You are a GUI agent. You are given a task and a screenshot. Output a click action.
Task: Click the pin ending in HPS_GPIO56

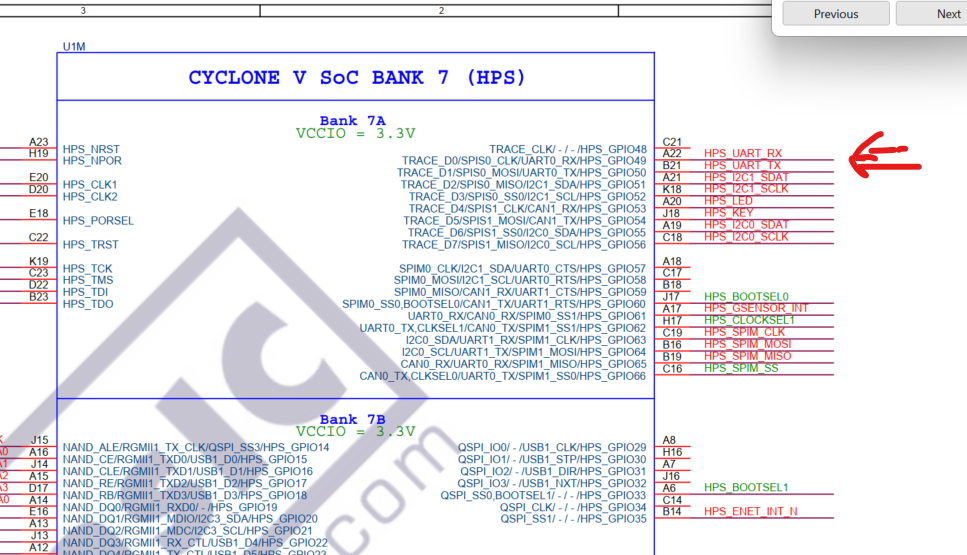point(524,245)
